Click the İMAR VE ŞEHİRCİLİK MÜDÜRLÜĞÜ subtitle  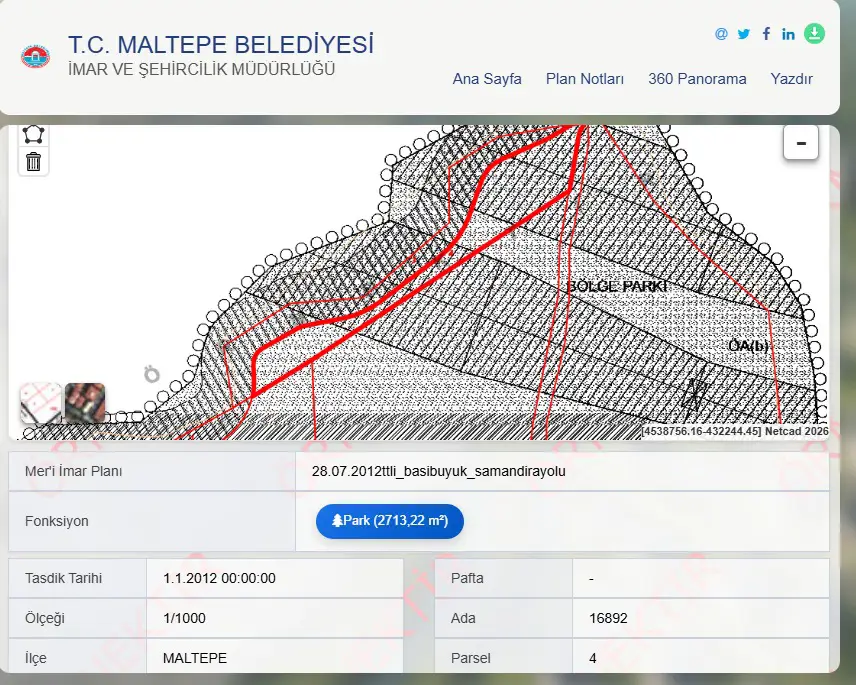(201, 69)
